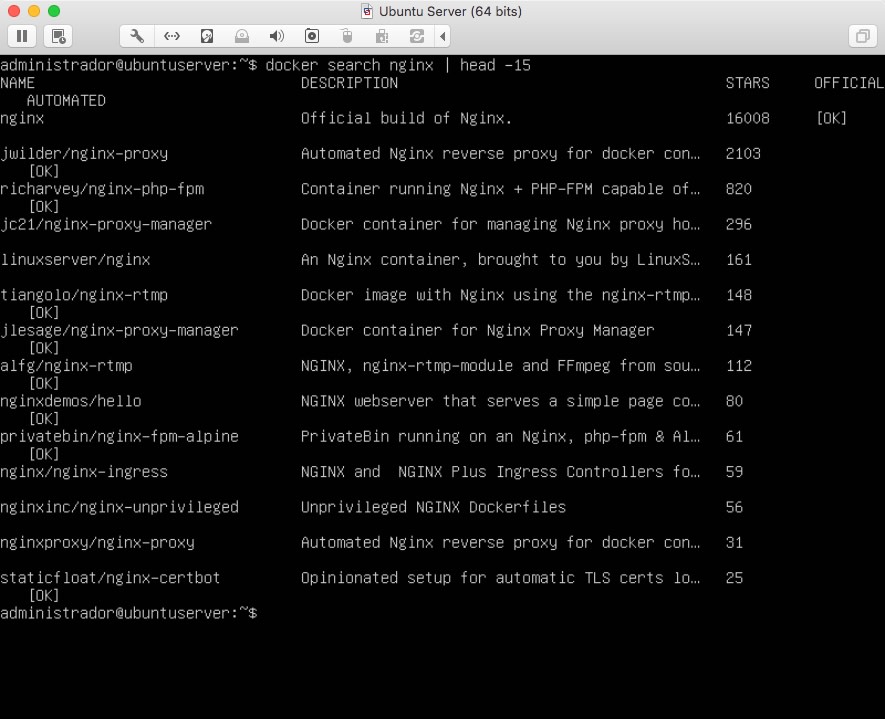Open the snapshots button in toolbar
This screenshot has width=885, height=719.
coord(58,37)
